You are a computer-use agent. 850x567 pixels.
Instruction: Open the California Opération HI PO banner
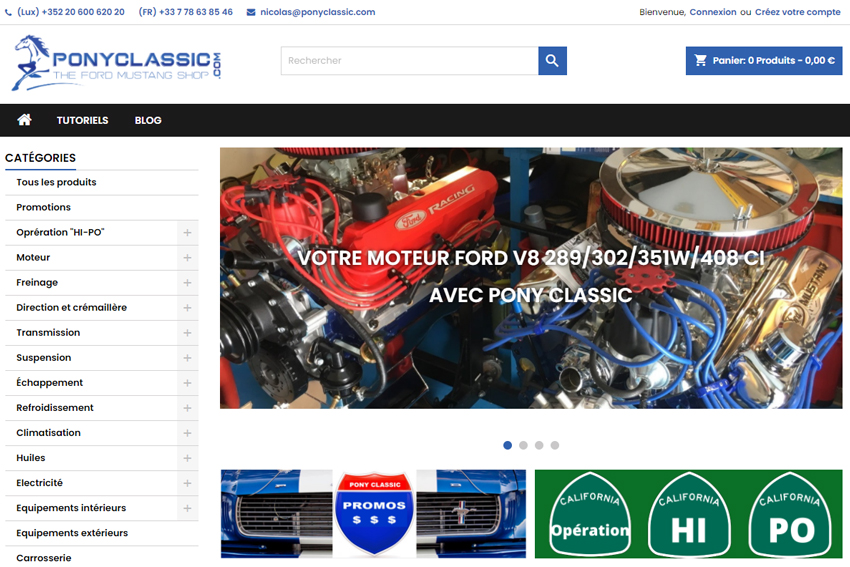tap(688, 513)
